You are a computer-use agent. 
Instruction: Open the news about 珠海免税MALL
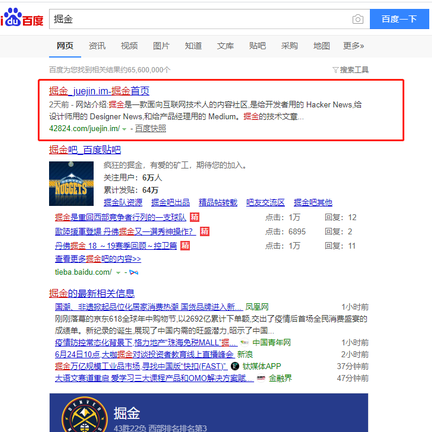click(146, 343)
